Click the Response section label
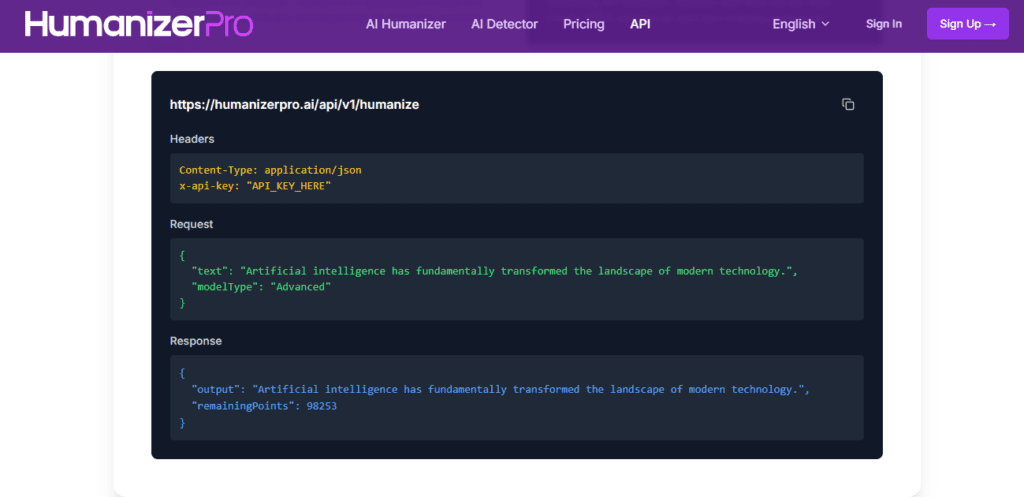 click(x=196, y=341)
